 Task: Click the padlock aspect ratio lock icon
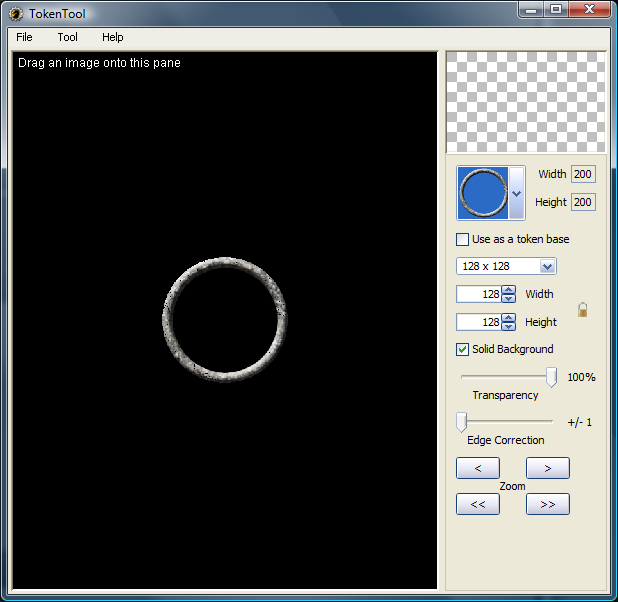pos(582,310)
